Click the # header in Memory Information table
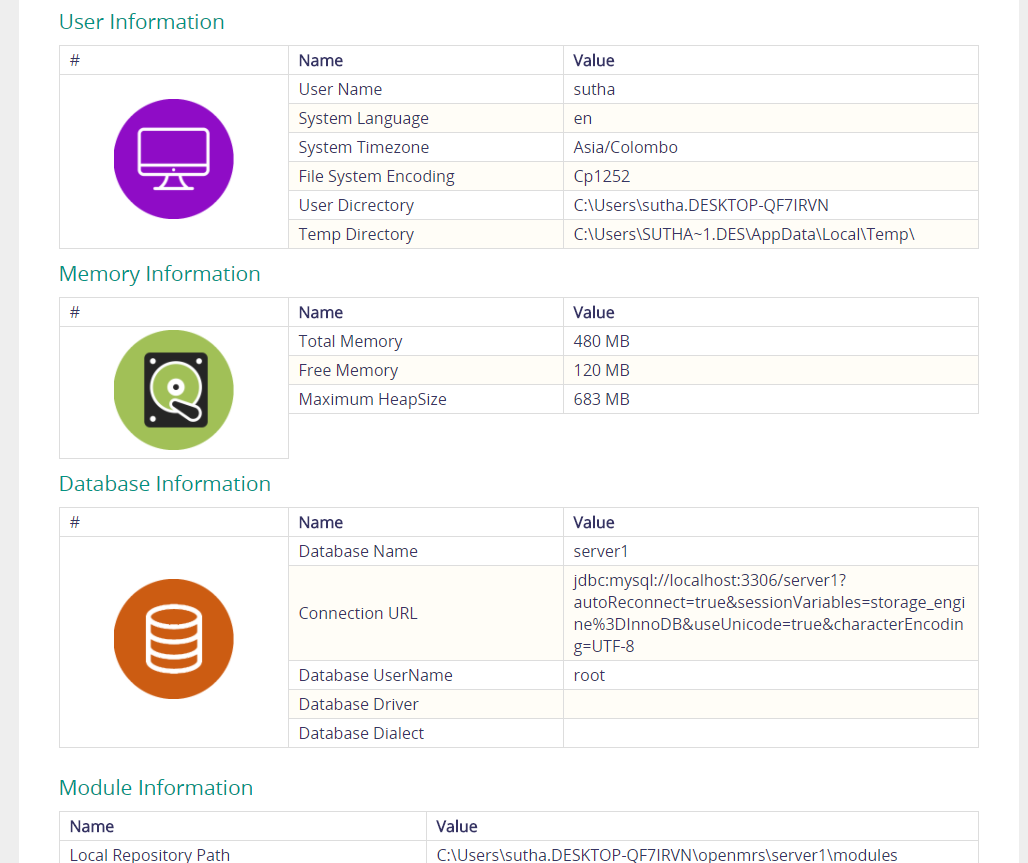This screenshot has height=863, width=1028. [x=75, y=312]
